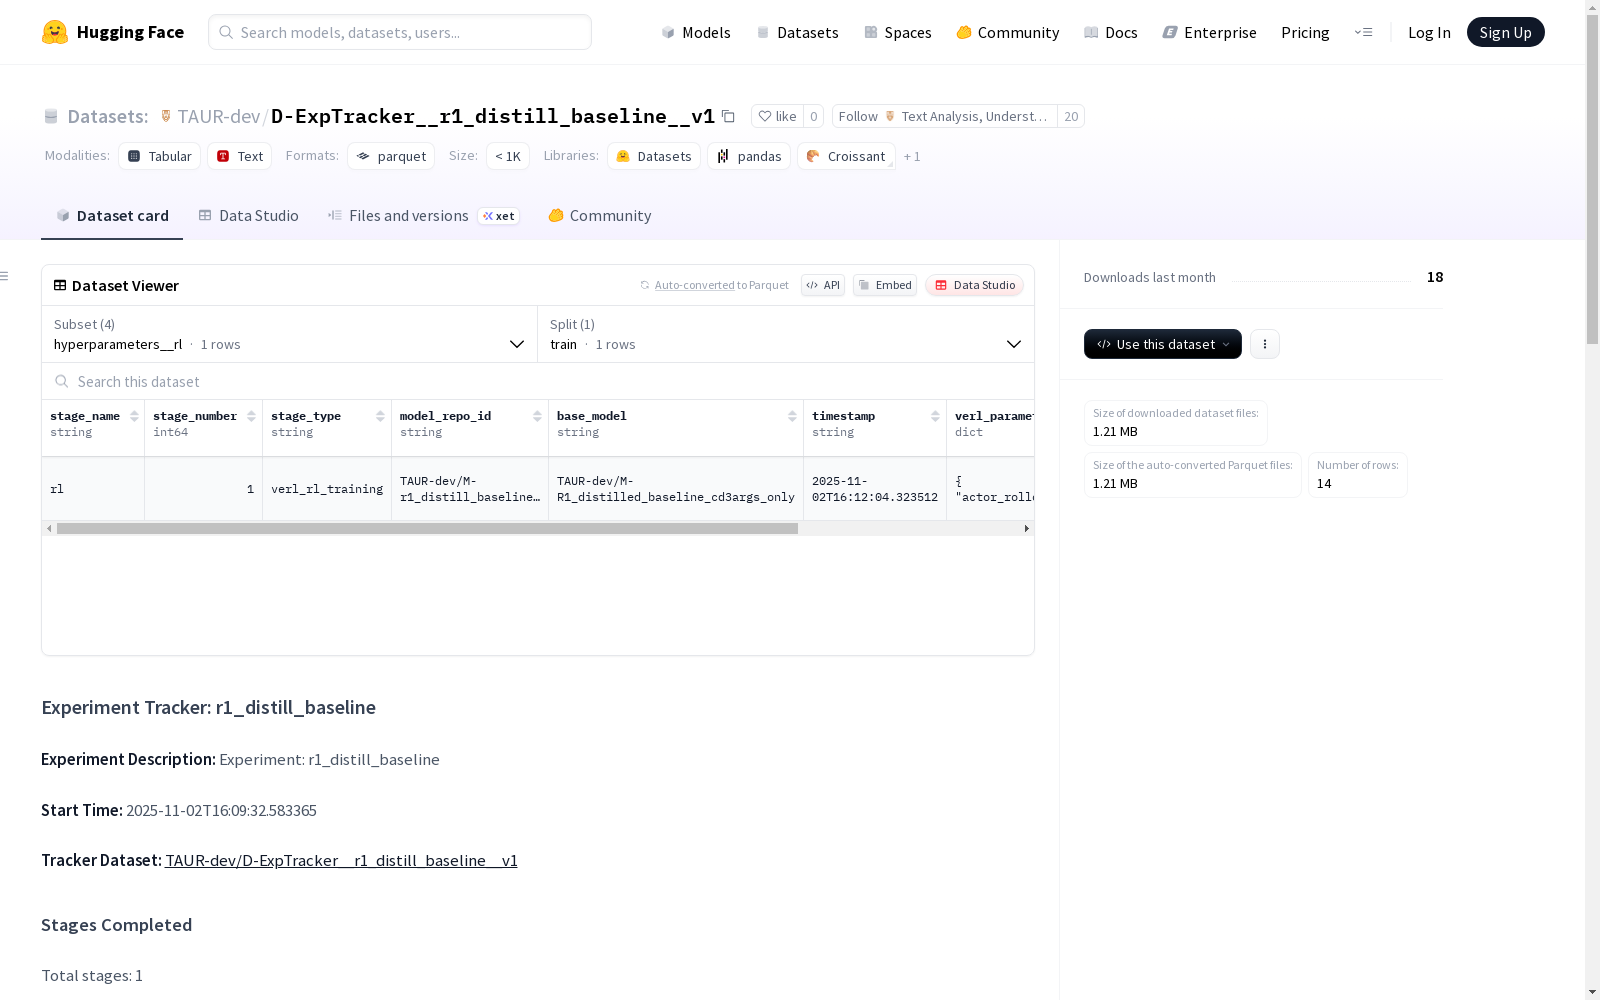Open the like count showing 0

coord(814,117)
